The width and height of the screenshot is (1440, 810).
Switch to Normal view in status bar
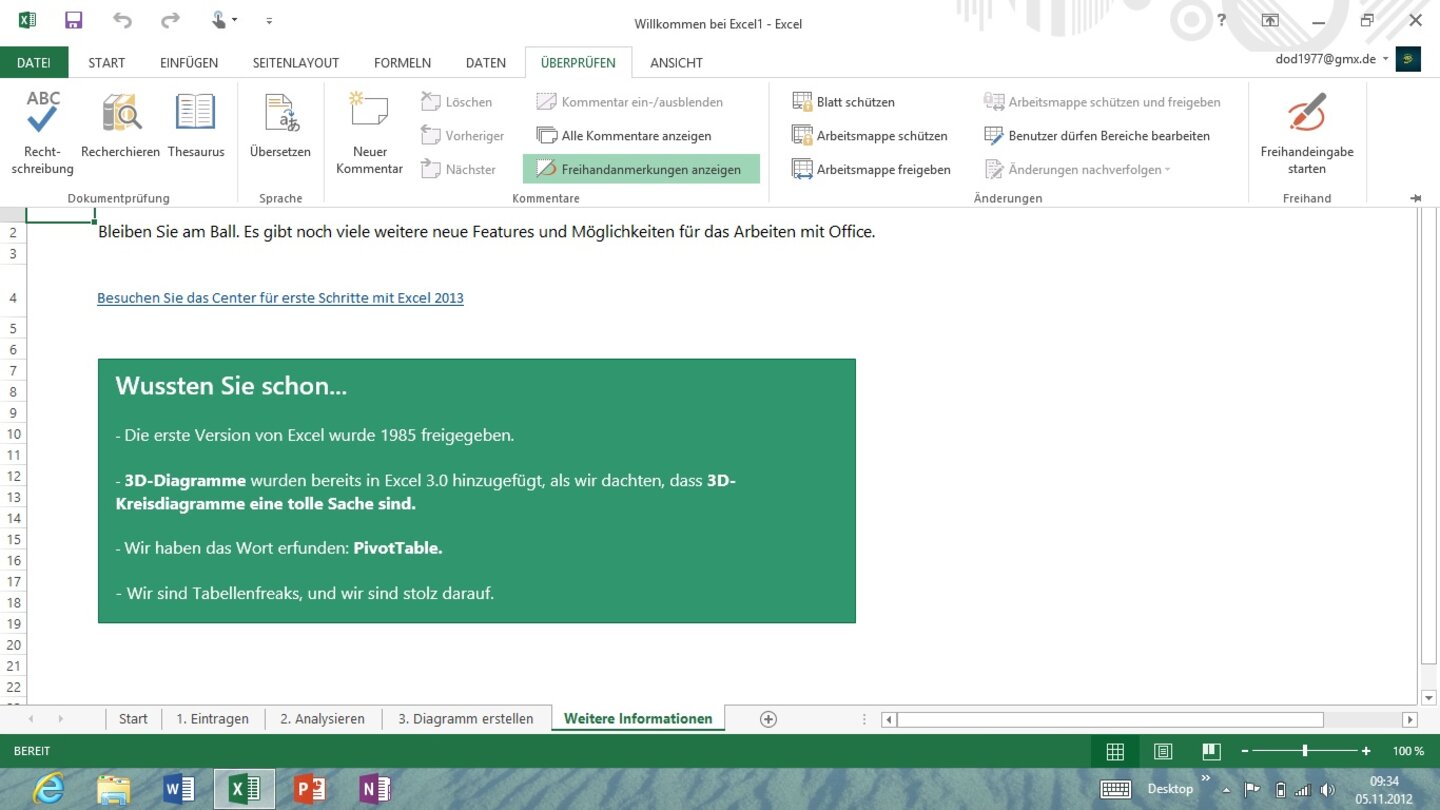(x=1115, y=751)
